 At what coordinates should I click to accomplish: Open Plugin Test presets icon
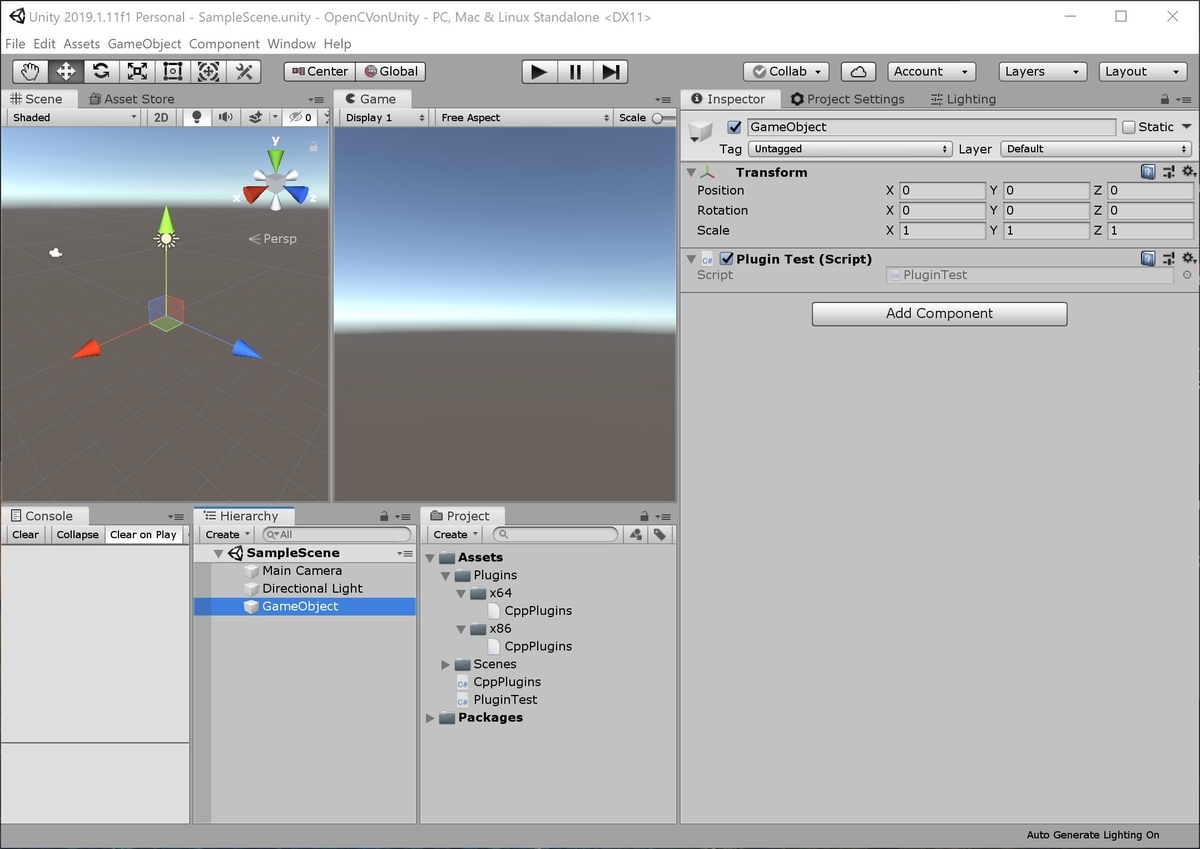1168,258
